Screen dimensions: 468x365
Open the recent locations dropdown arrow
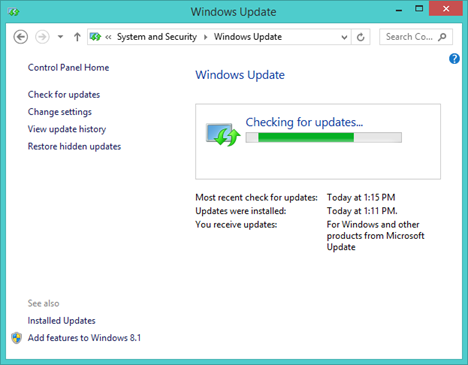[60, 37]
